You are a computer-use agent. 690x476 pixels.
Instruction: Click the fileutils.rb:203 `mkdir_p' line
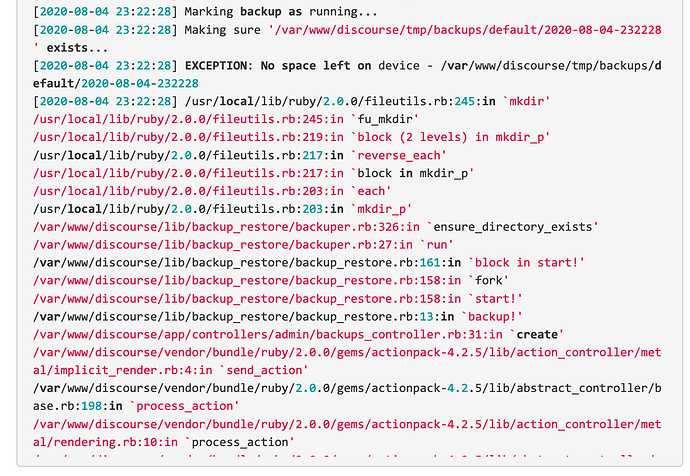pyautogui.click(x=223, y=209)
